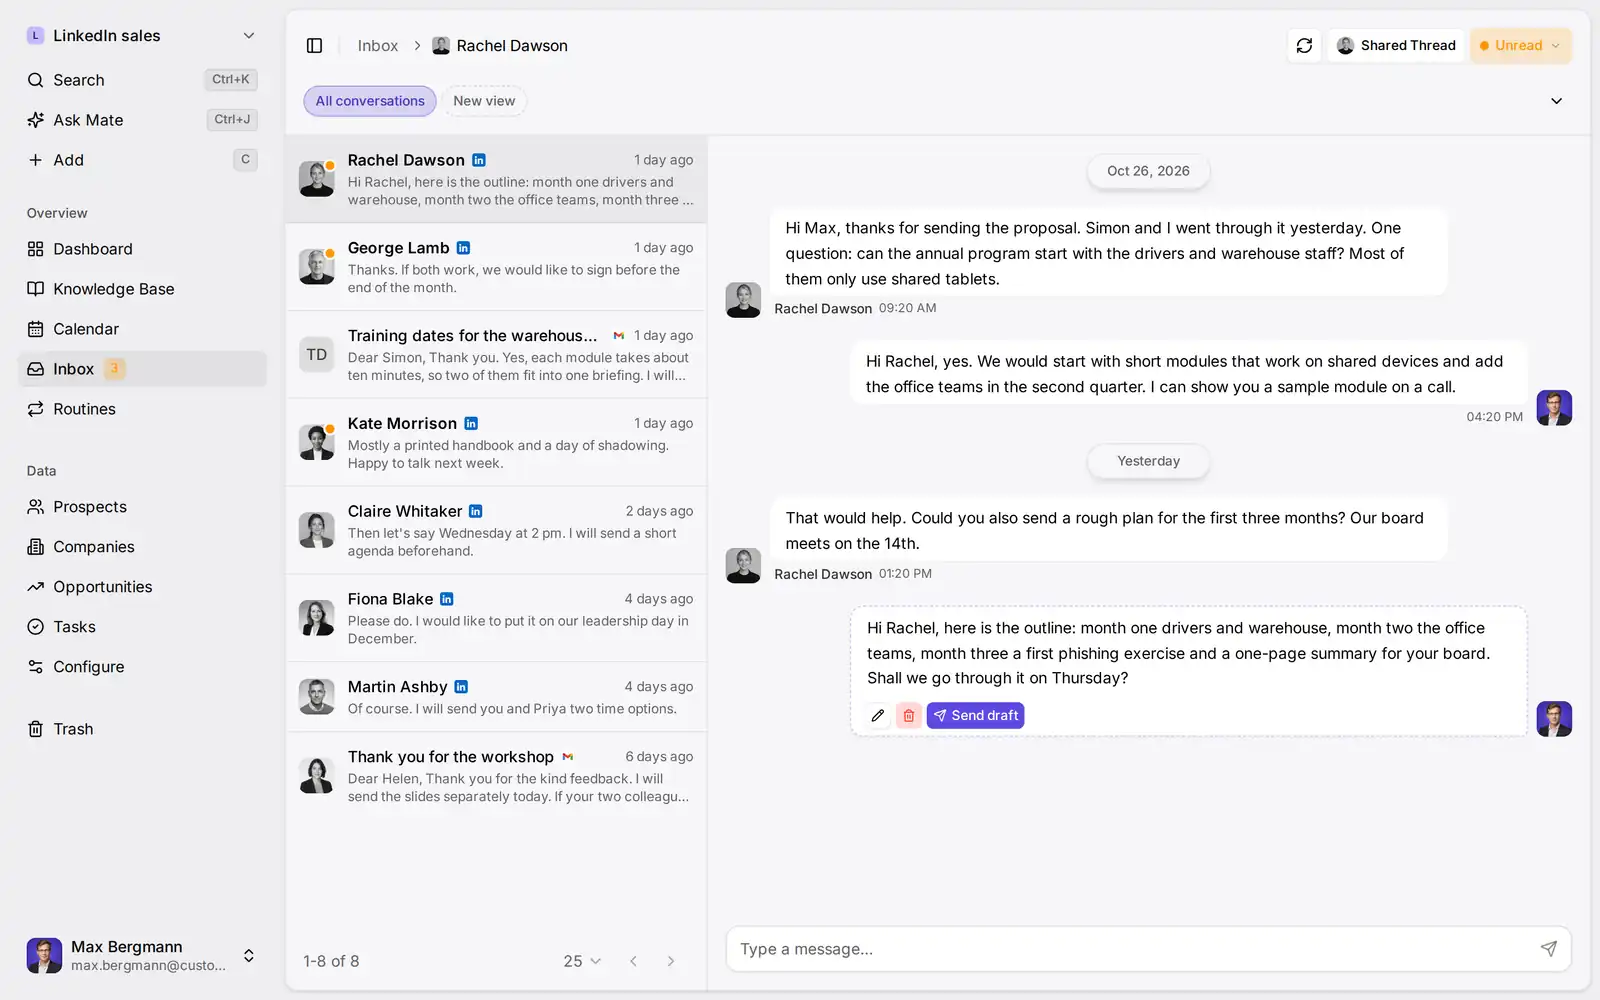Open the Routines page
Image resolution: width=1600 pixels, height=1000 pixels.
(142, 409)
